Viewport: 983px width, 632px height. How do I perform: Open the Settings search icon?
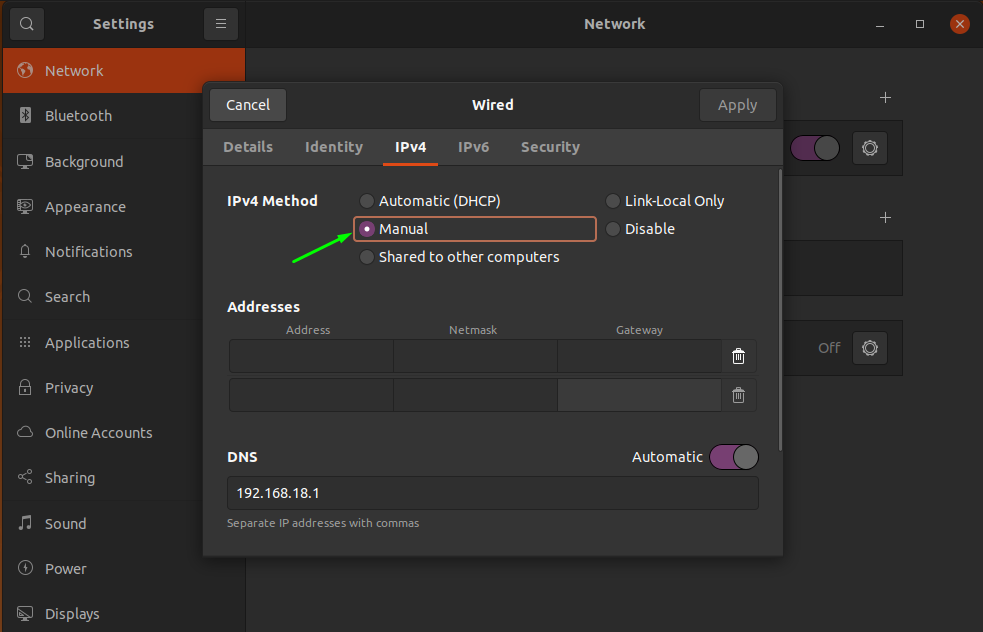click(x=26, y=24)
